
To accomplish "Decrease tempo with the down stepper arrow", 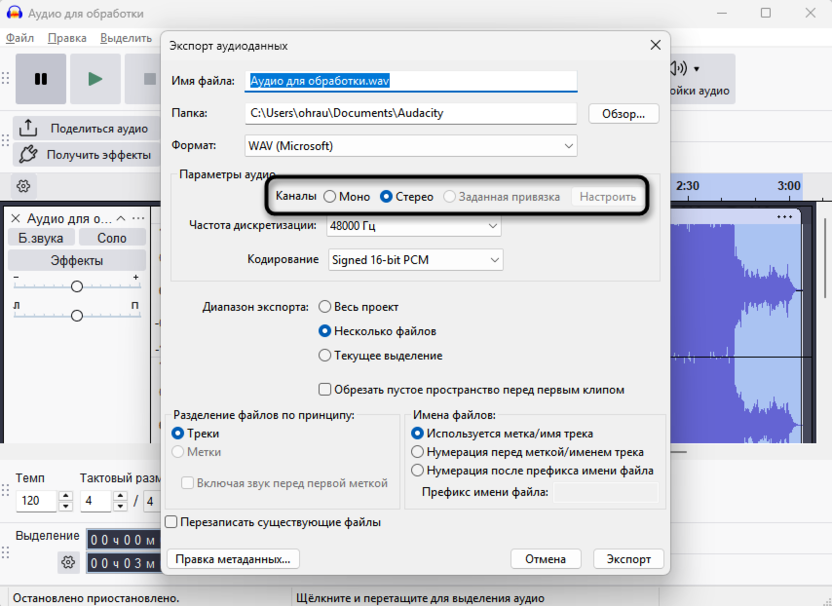I will (65, 506).
